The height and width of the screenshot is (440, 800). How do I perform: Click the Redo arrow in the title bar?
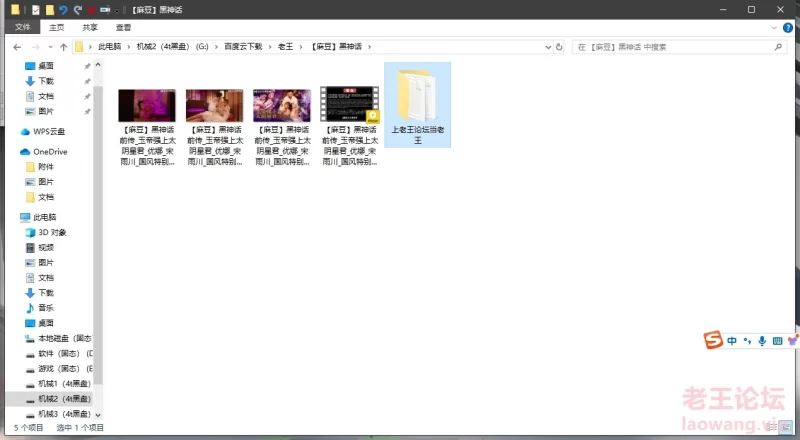click(78, 10)
